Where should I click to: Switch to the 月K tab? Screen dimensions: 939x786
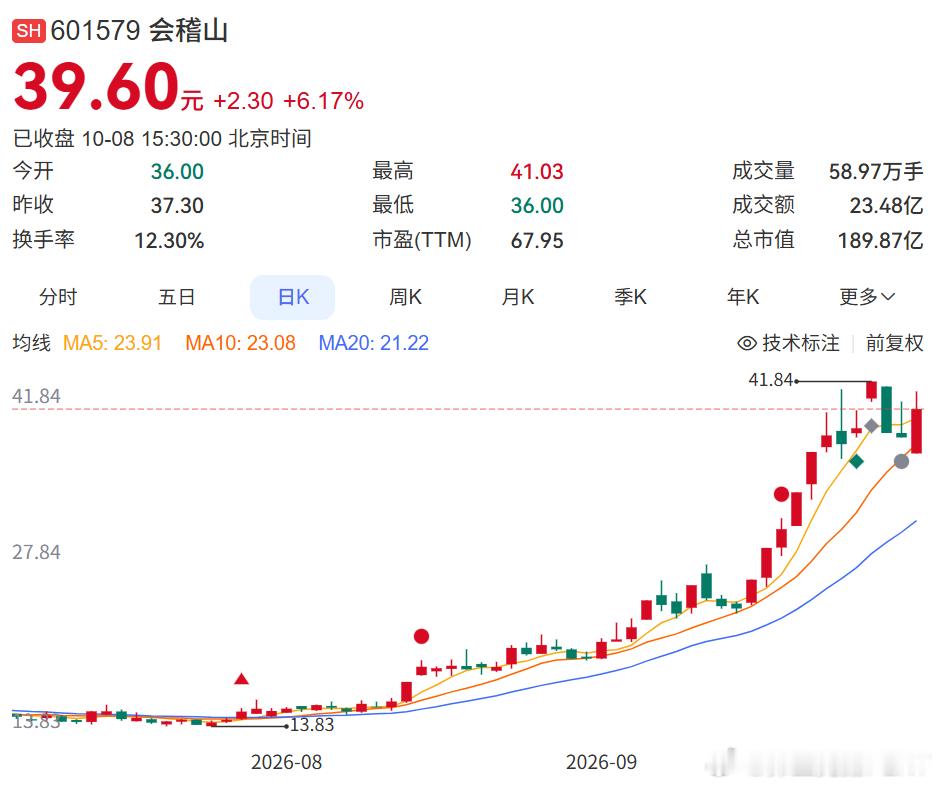[x=518, y=297]
